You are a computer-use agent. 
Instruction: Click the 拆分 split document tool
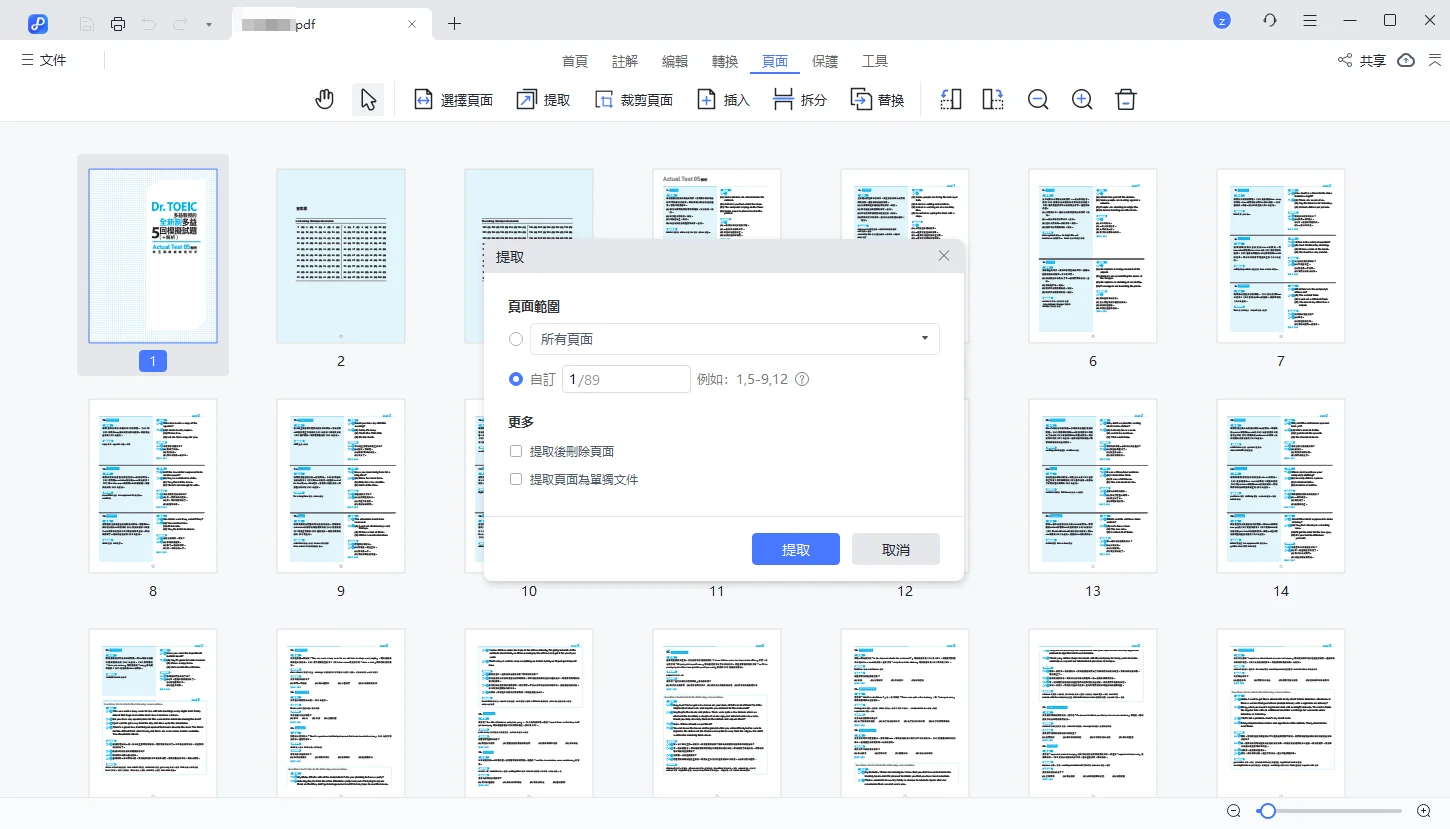pos(799,99)
